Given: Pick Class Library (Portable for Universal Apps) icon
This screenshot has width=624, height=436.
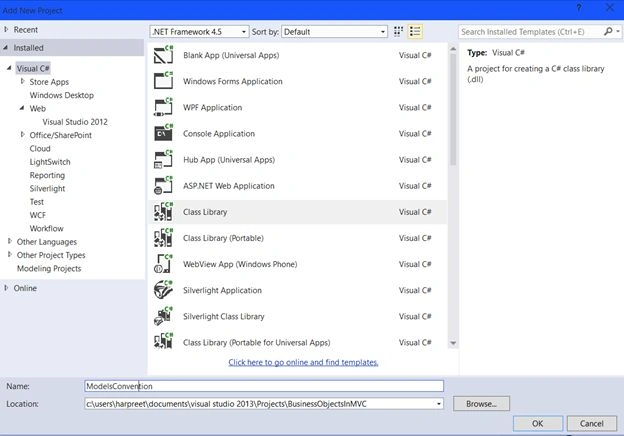Looking at the screenshot, I should click(x=163, y=342).
